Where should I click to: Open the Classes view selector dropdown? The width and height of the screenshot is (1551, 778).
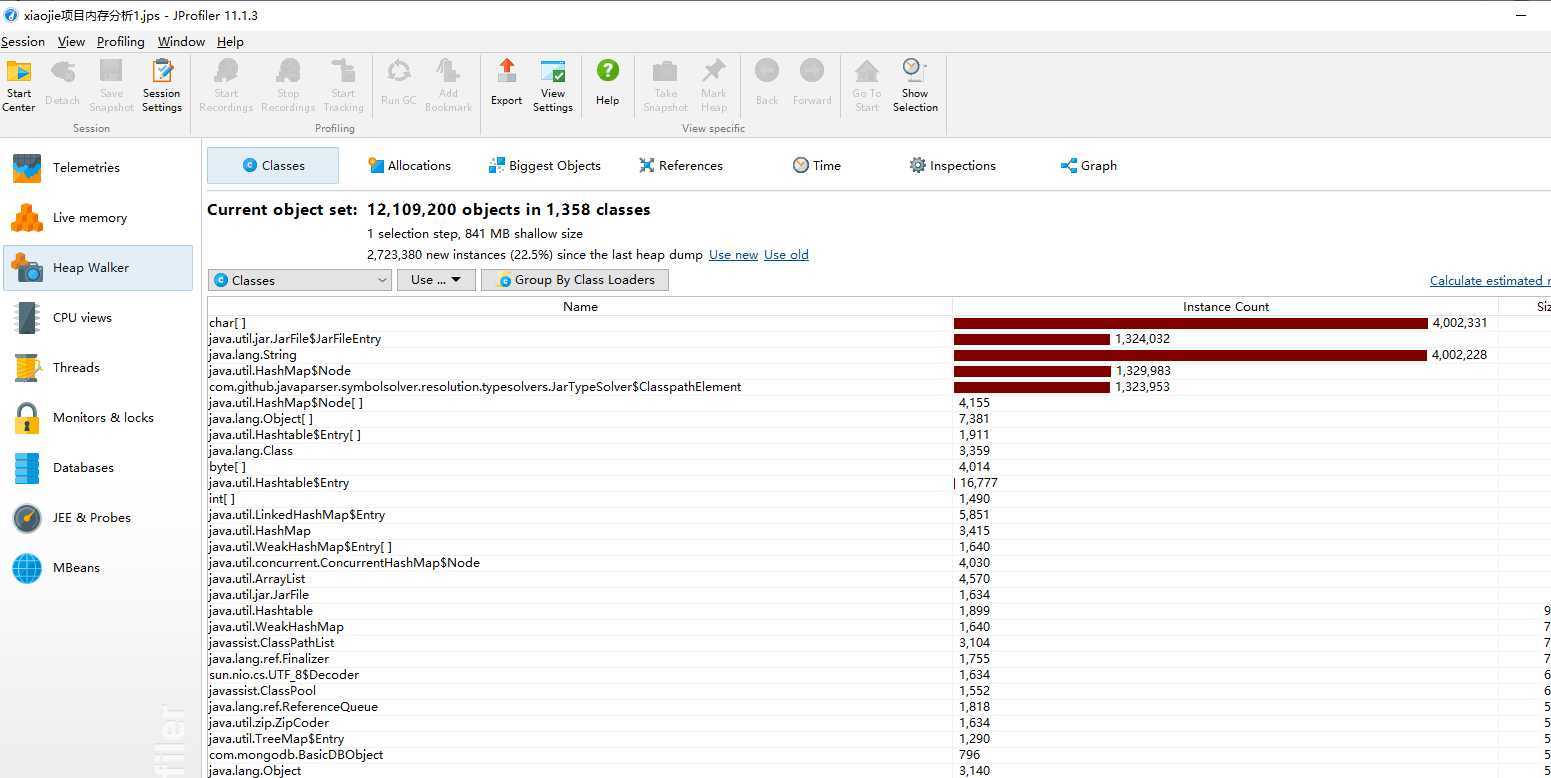pyautogui.click(x=300, y=280)
